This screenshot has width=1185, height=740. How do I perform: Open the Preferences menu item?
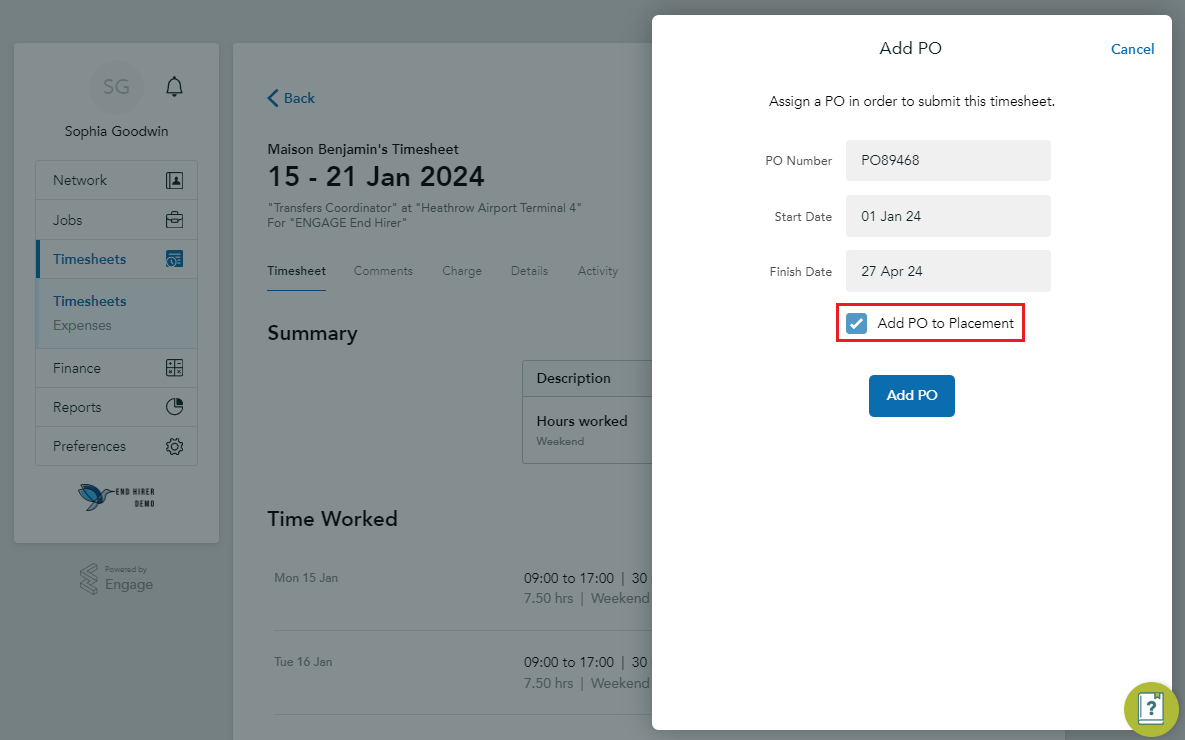(116, 446)
